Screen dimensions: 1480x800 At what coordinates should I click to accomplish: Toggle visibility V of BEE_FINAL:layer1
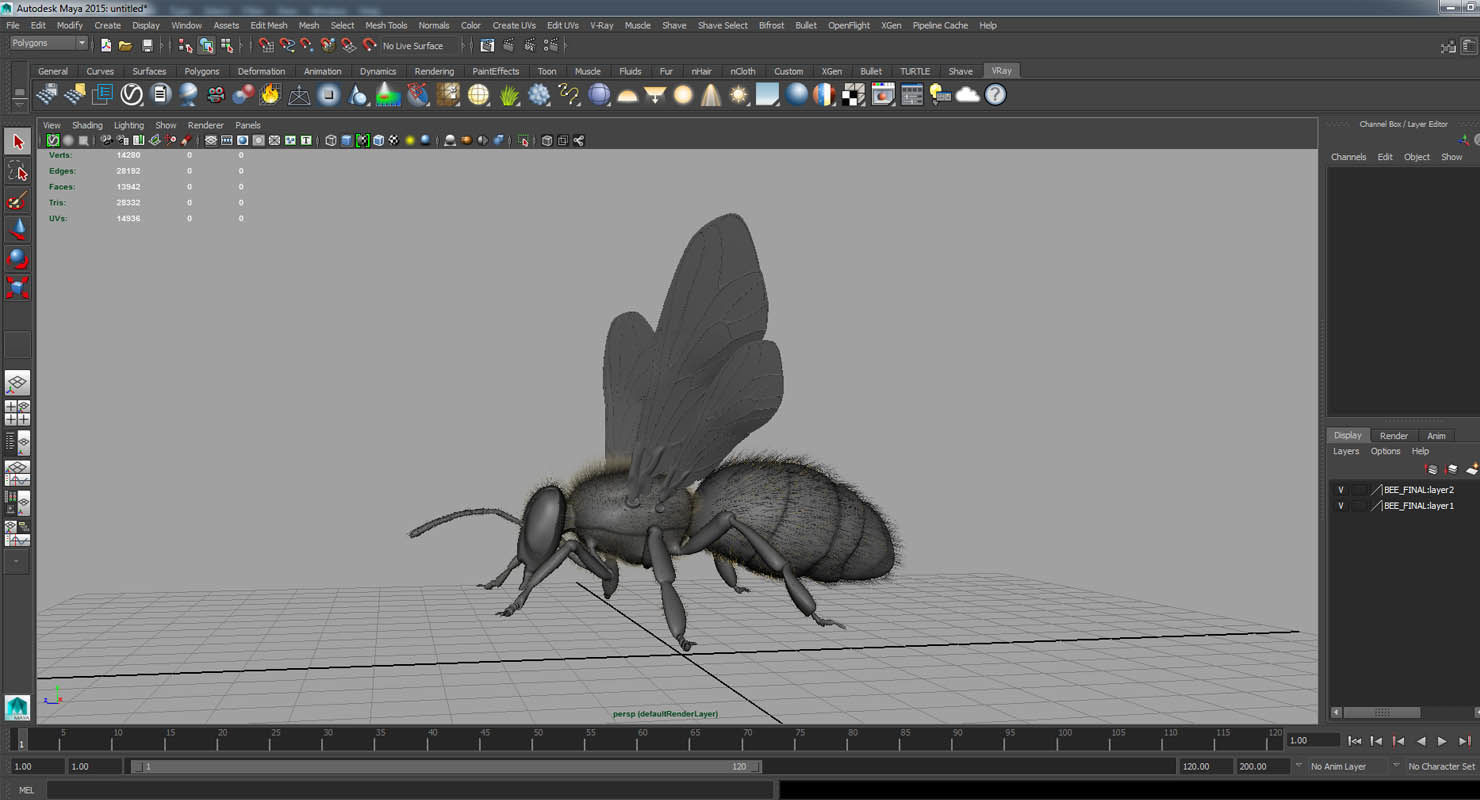(1341, 506)
